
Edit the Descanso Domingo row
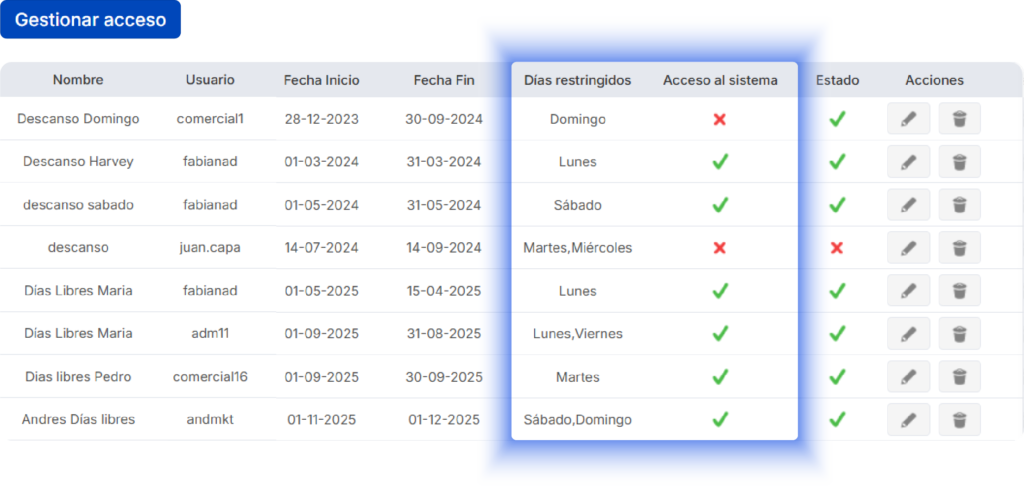tap(908, 119)
